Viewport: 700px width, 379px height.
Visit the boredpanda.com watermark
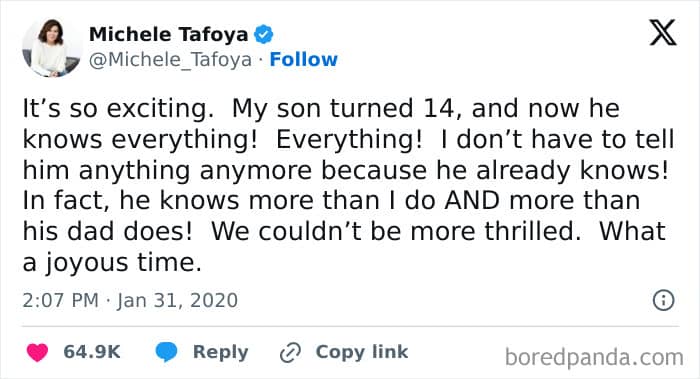click(594, 357)
